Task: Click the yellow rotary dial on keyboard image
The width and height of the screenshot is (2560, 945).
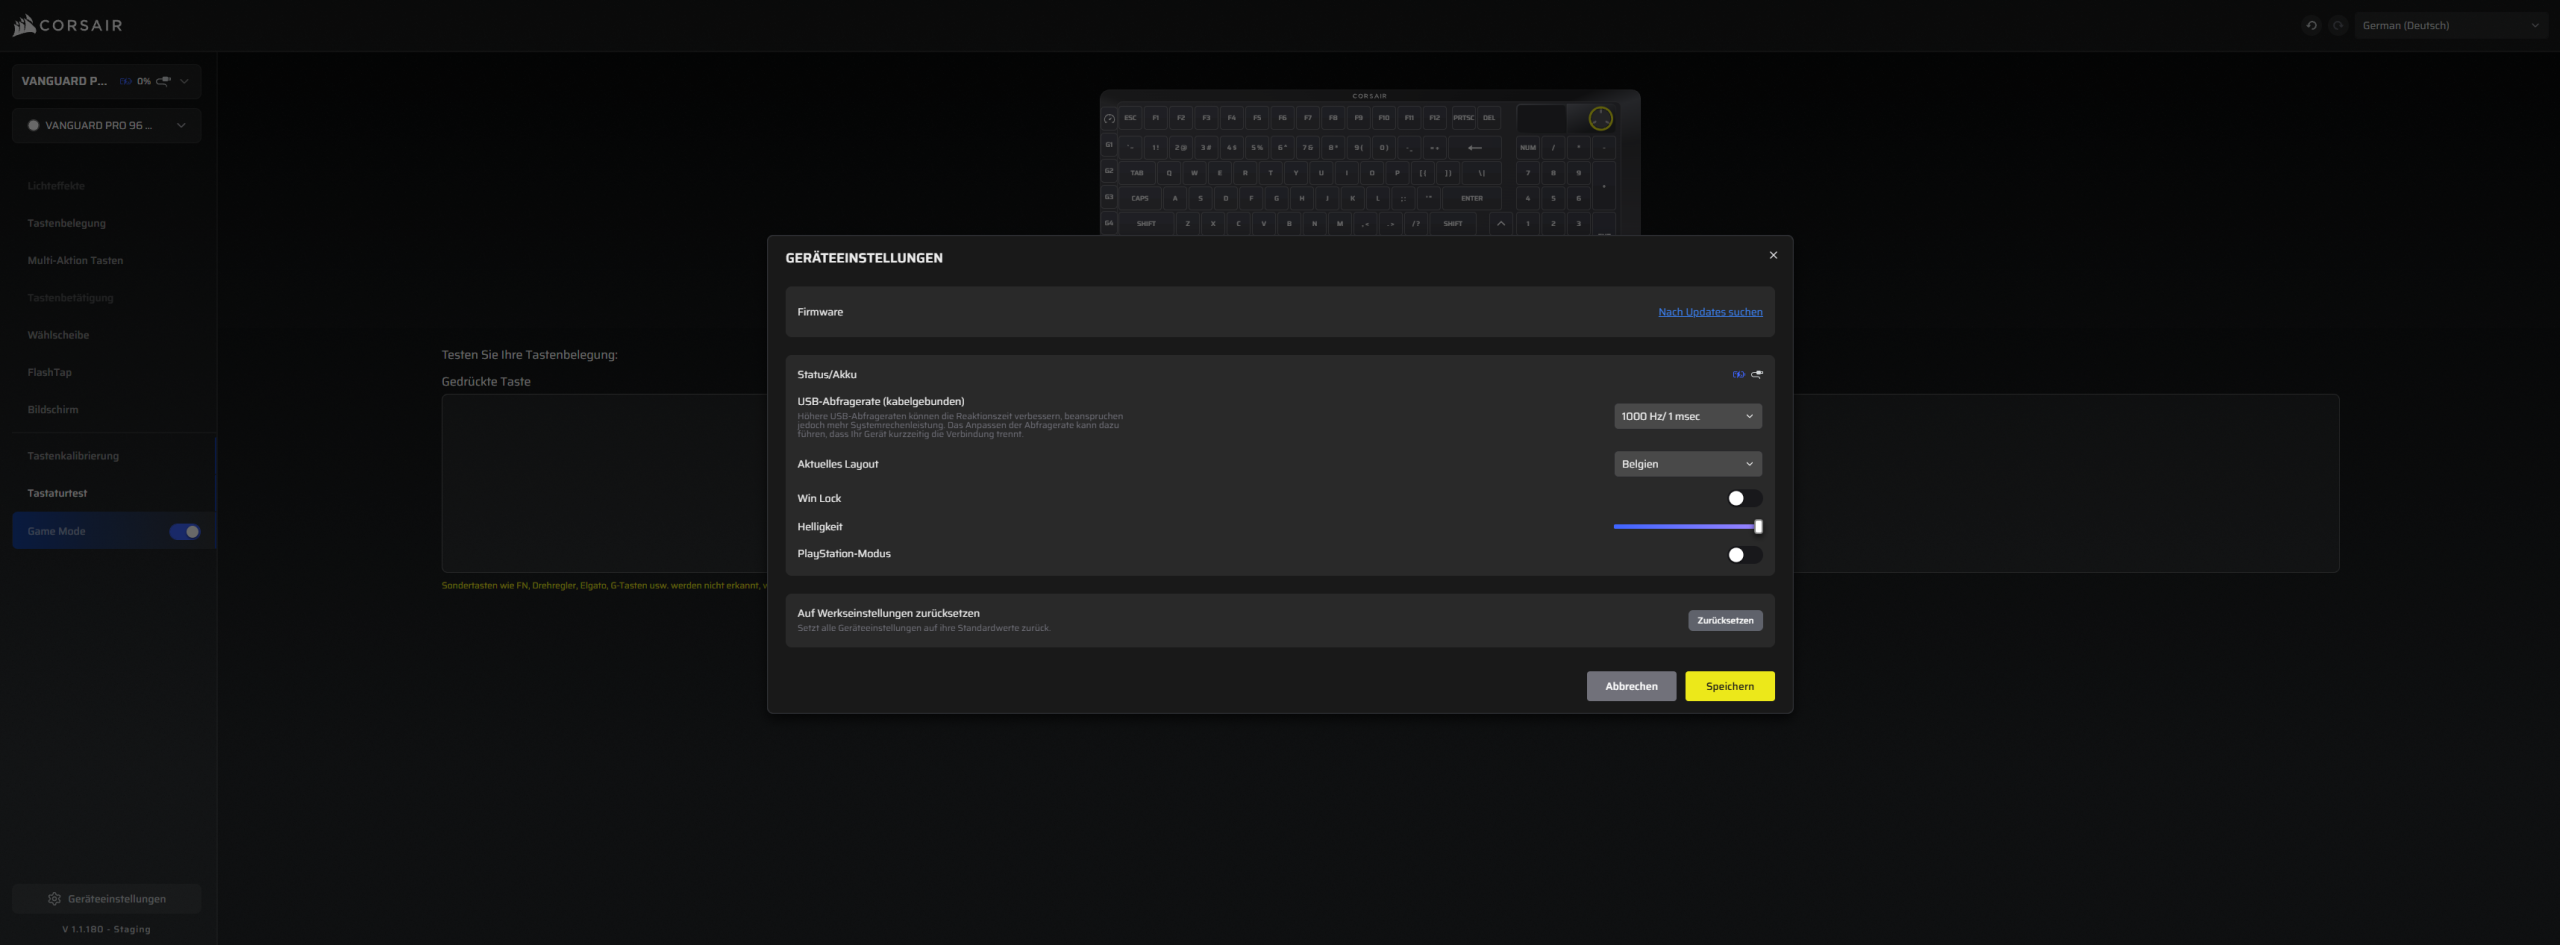Action: click(1600, 119)
